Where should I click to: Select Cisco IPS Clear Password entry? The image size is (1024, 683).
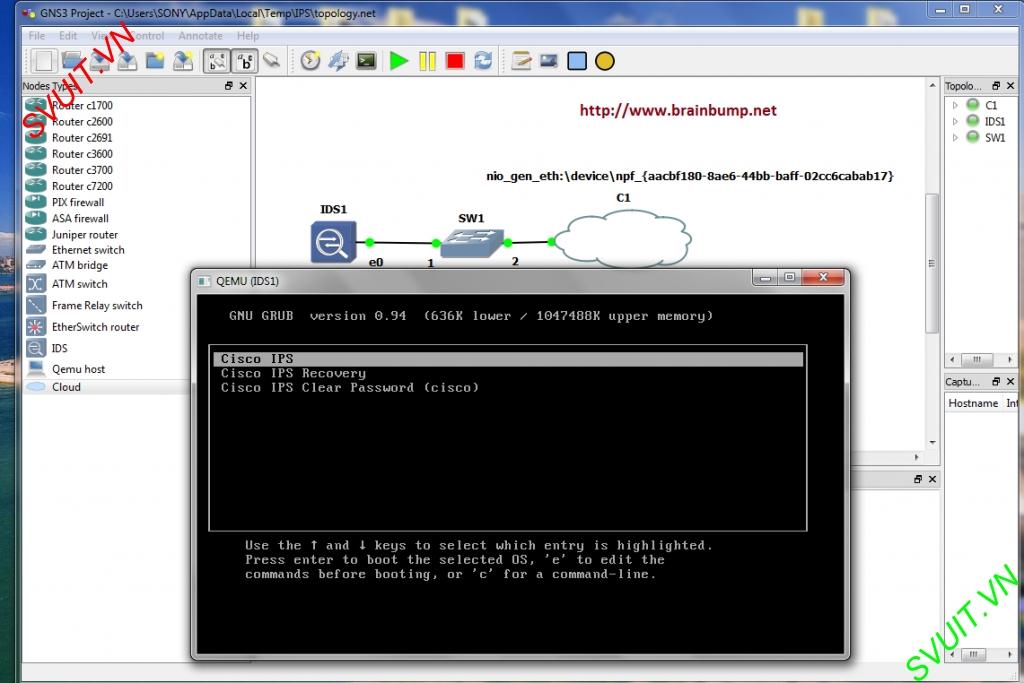pyautogui.click(x=349, y=388)
